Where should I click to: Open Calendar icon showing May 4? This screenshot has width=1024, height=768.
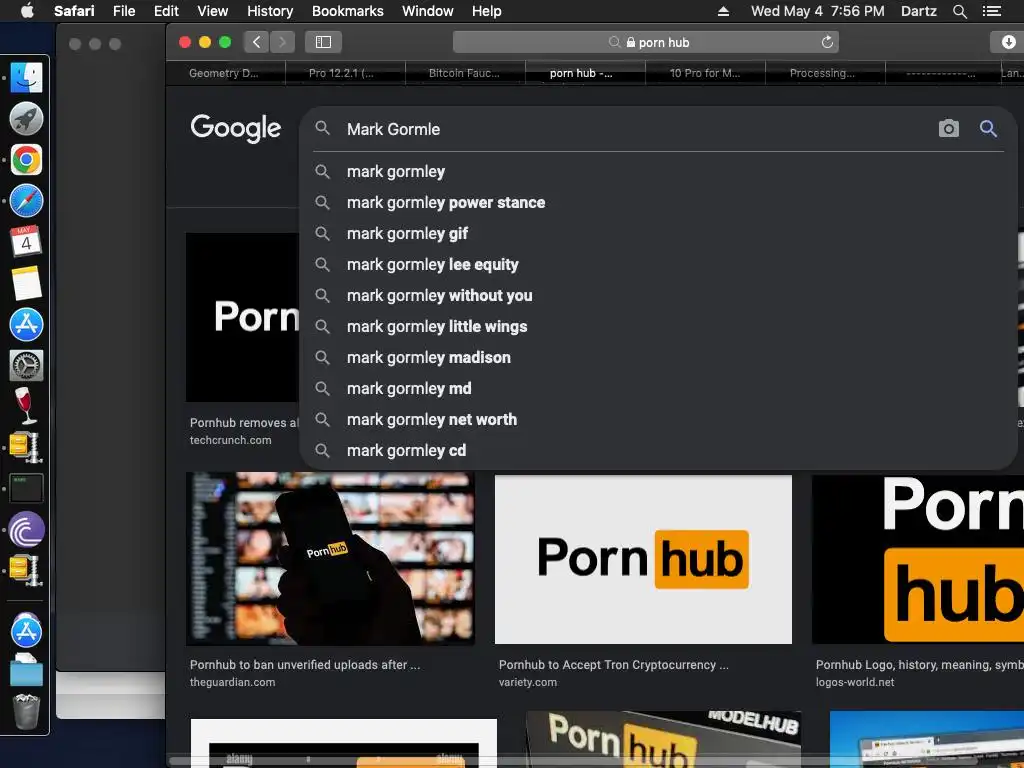[x=26, y=242]
